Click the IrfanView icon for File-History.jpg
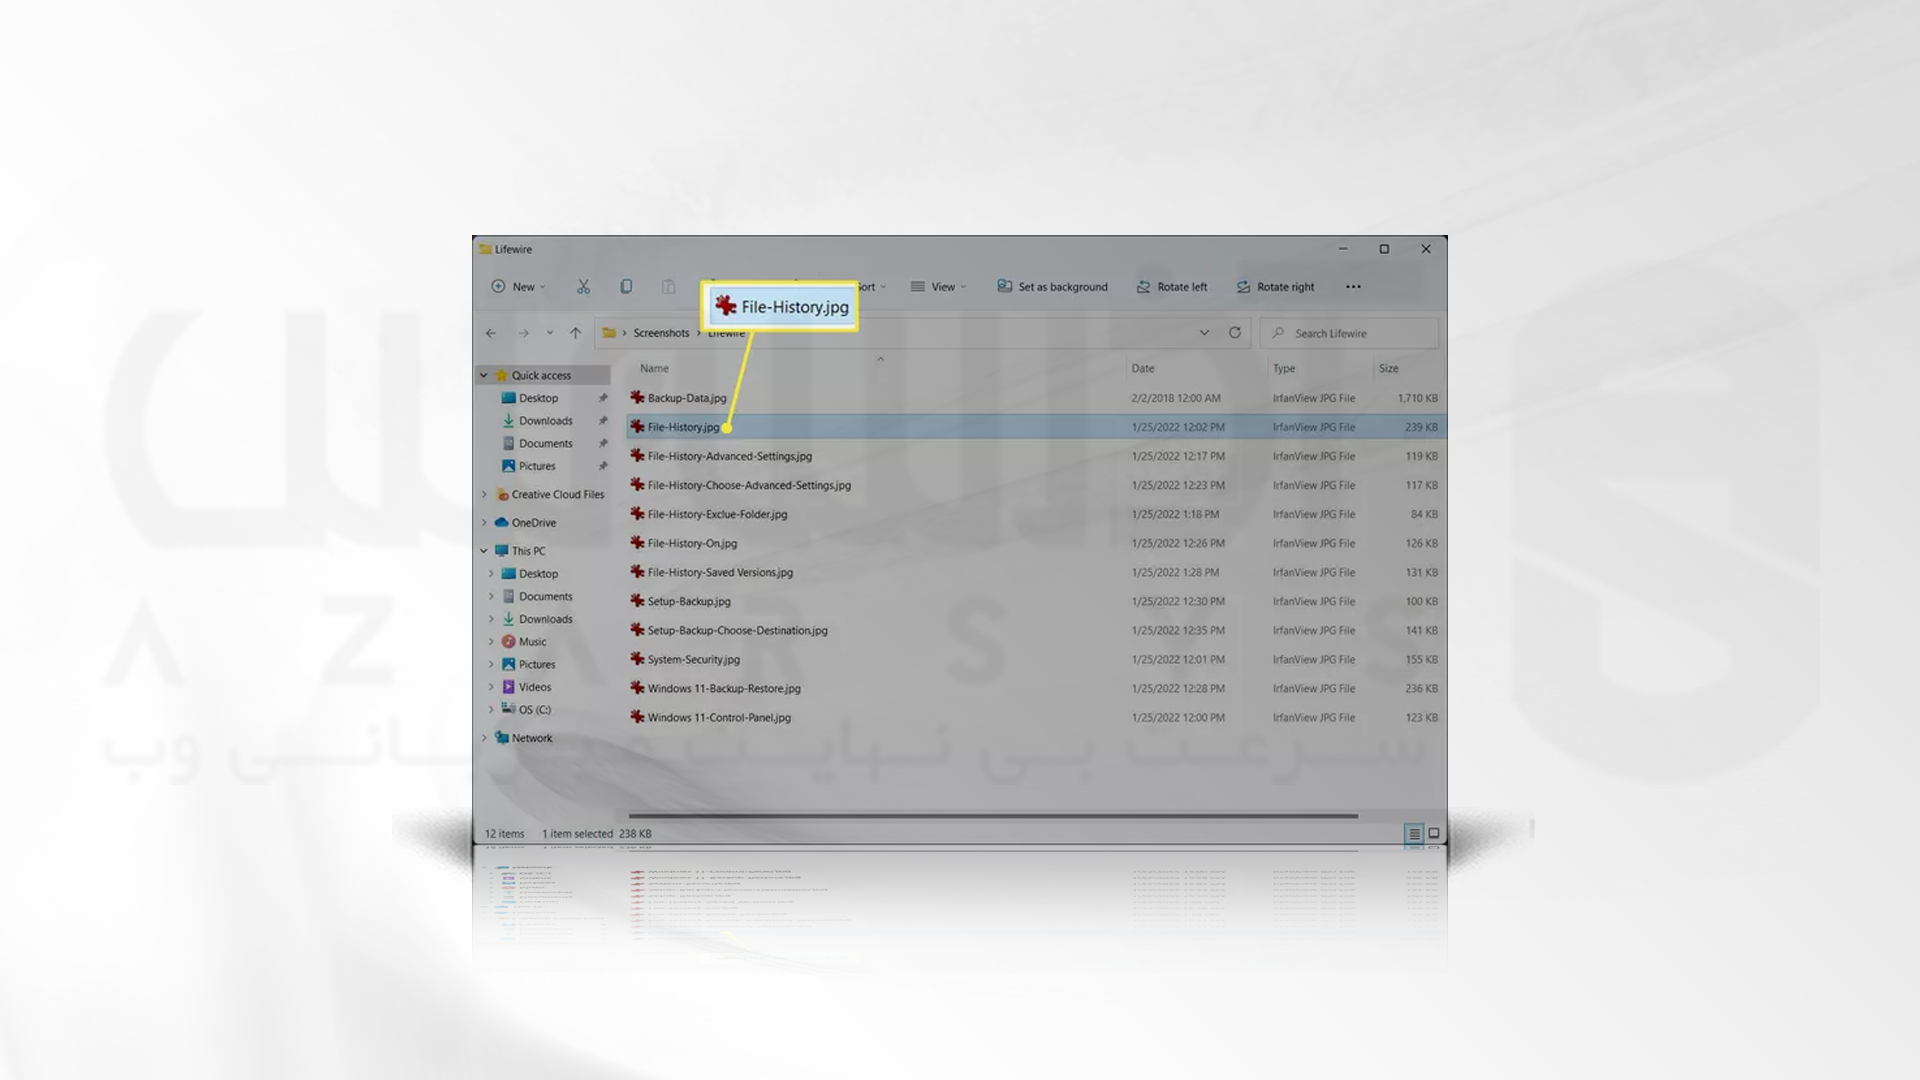 point(638,426)
